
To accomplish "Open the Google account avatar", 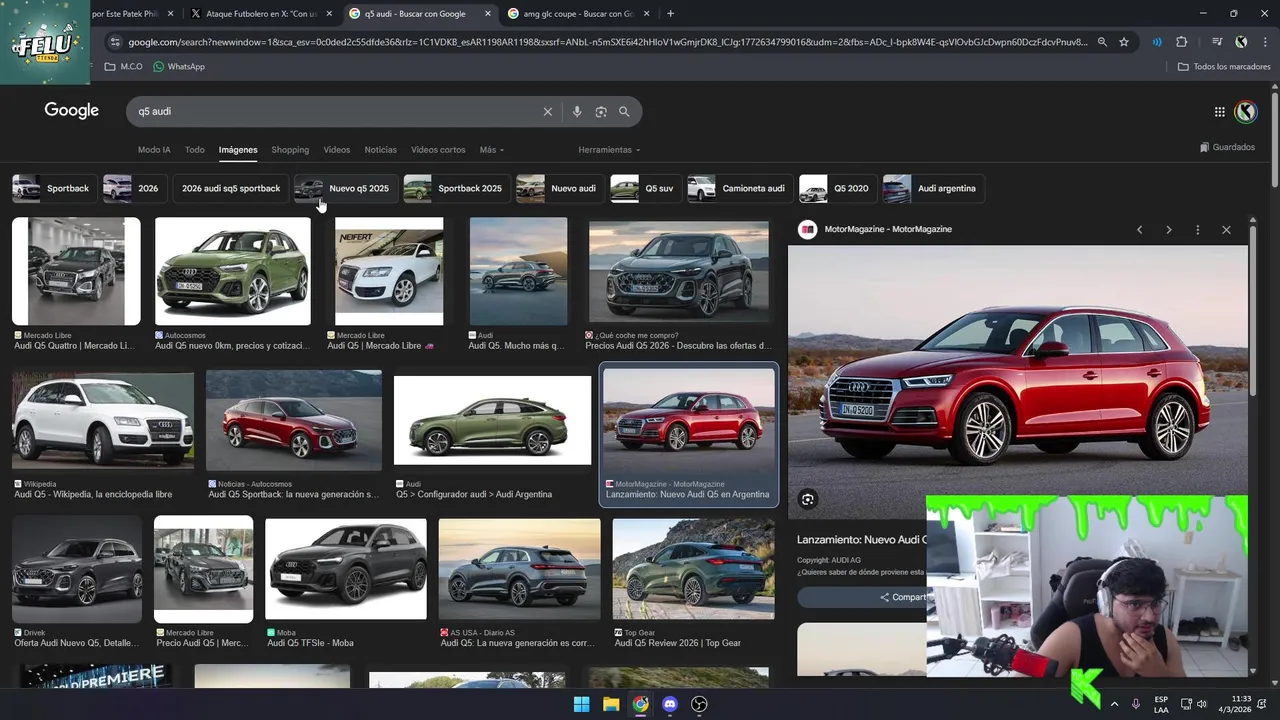I will (x=1246, y=112).
